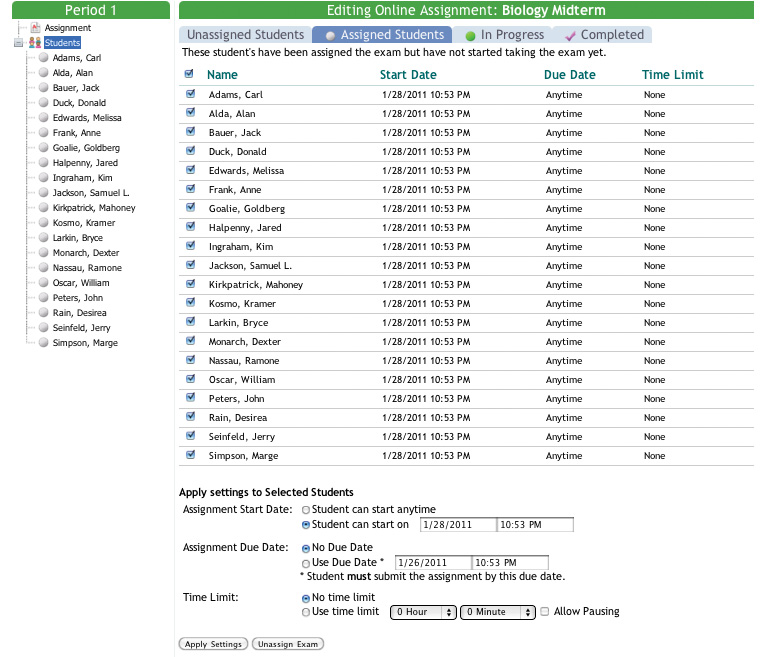Click status circle icon beside Bauer, Jack in tree
The height and width of the screenshot is (657, 765).
(44, 88)
